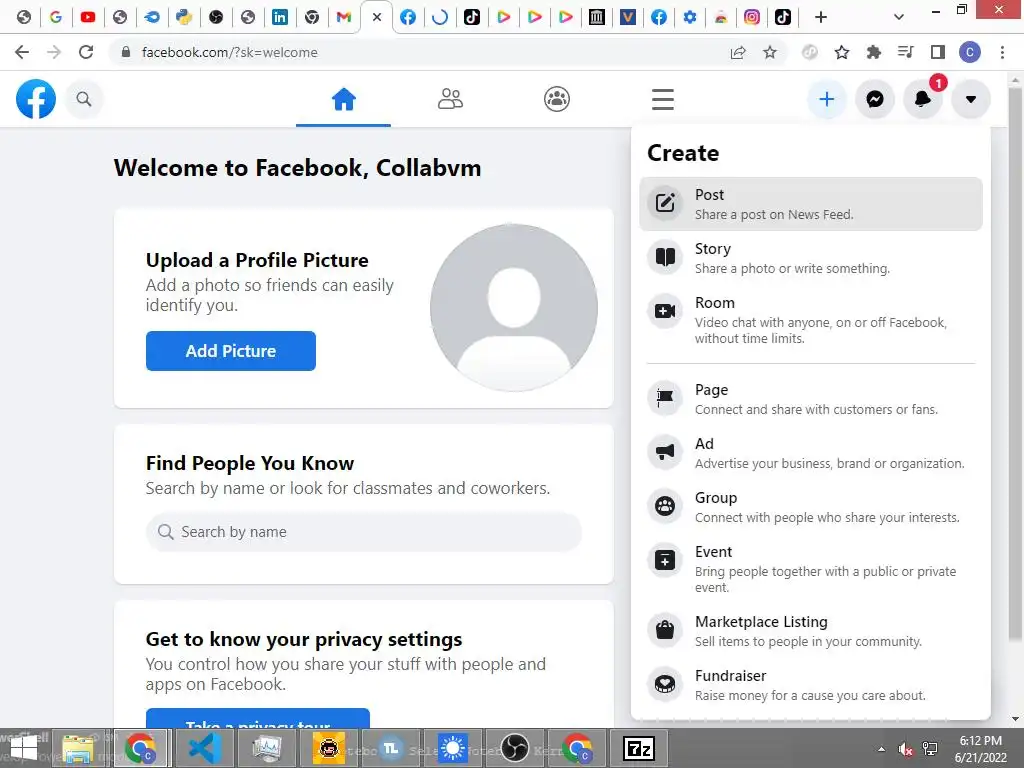The height and width of the screenshot is (768, 1024).
Task: Open Visual Studio Code from taskbar
Action: (204, 748)
